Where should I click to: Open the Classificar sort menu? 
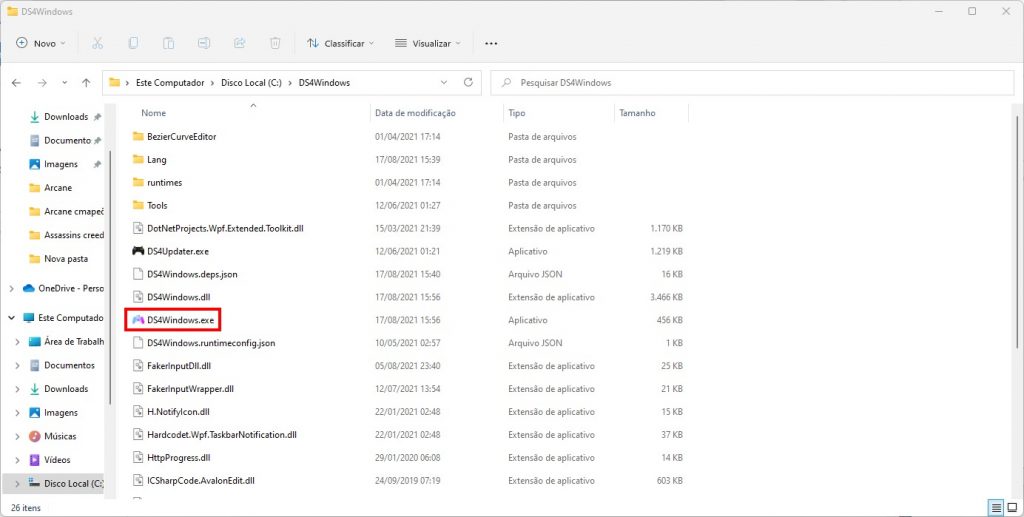point(340,43)
